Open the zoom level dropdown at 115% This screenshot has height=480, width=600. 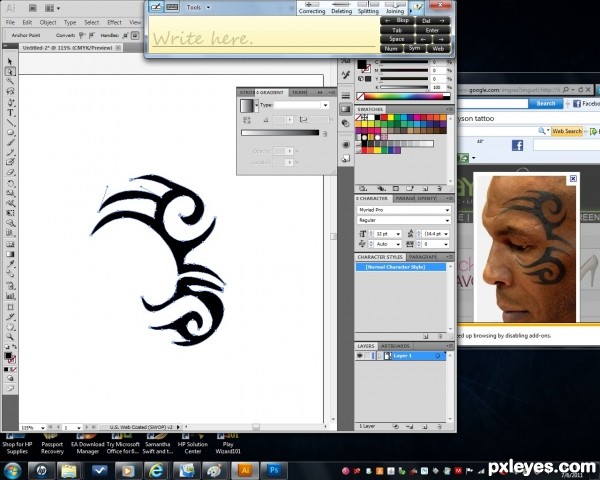[42, 428]
